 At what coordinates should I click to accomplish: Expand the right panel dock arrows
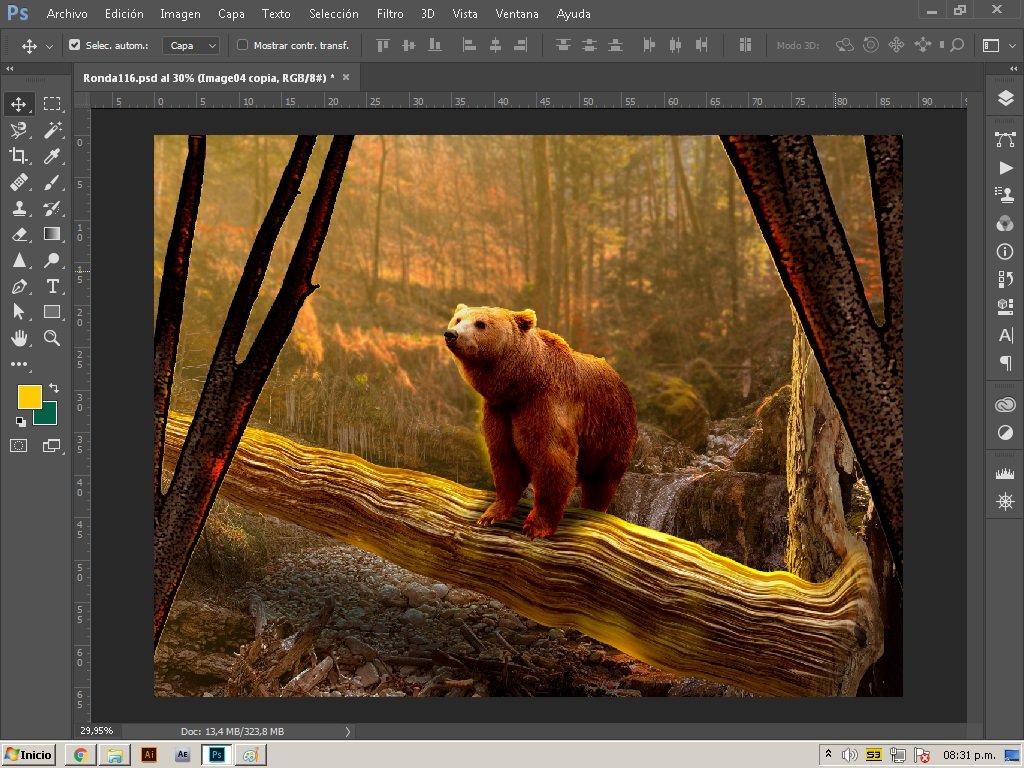pos(1013,68)
